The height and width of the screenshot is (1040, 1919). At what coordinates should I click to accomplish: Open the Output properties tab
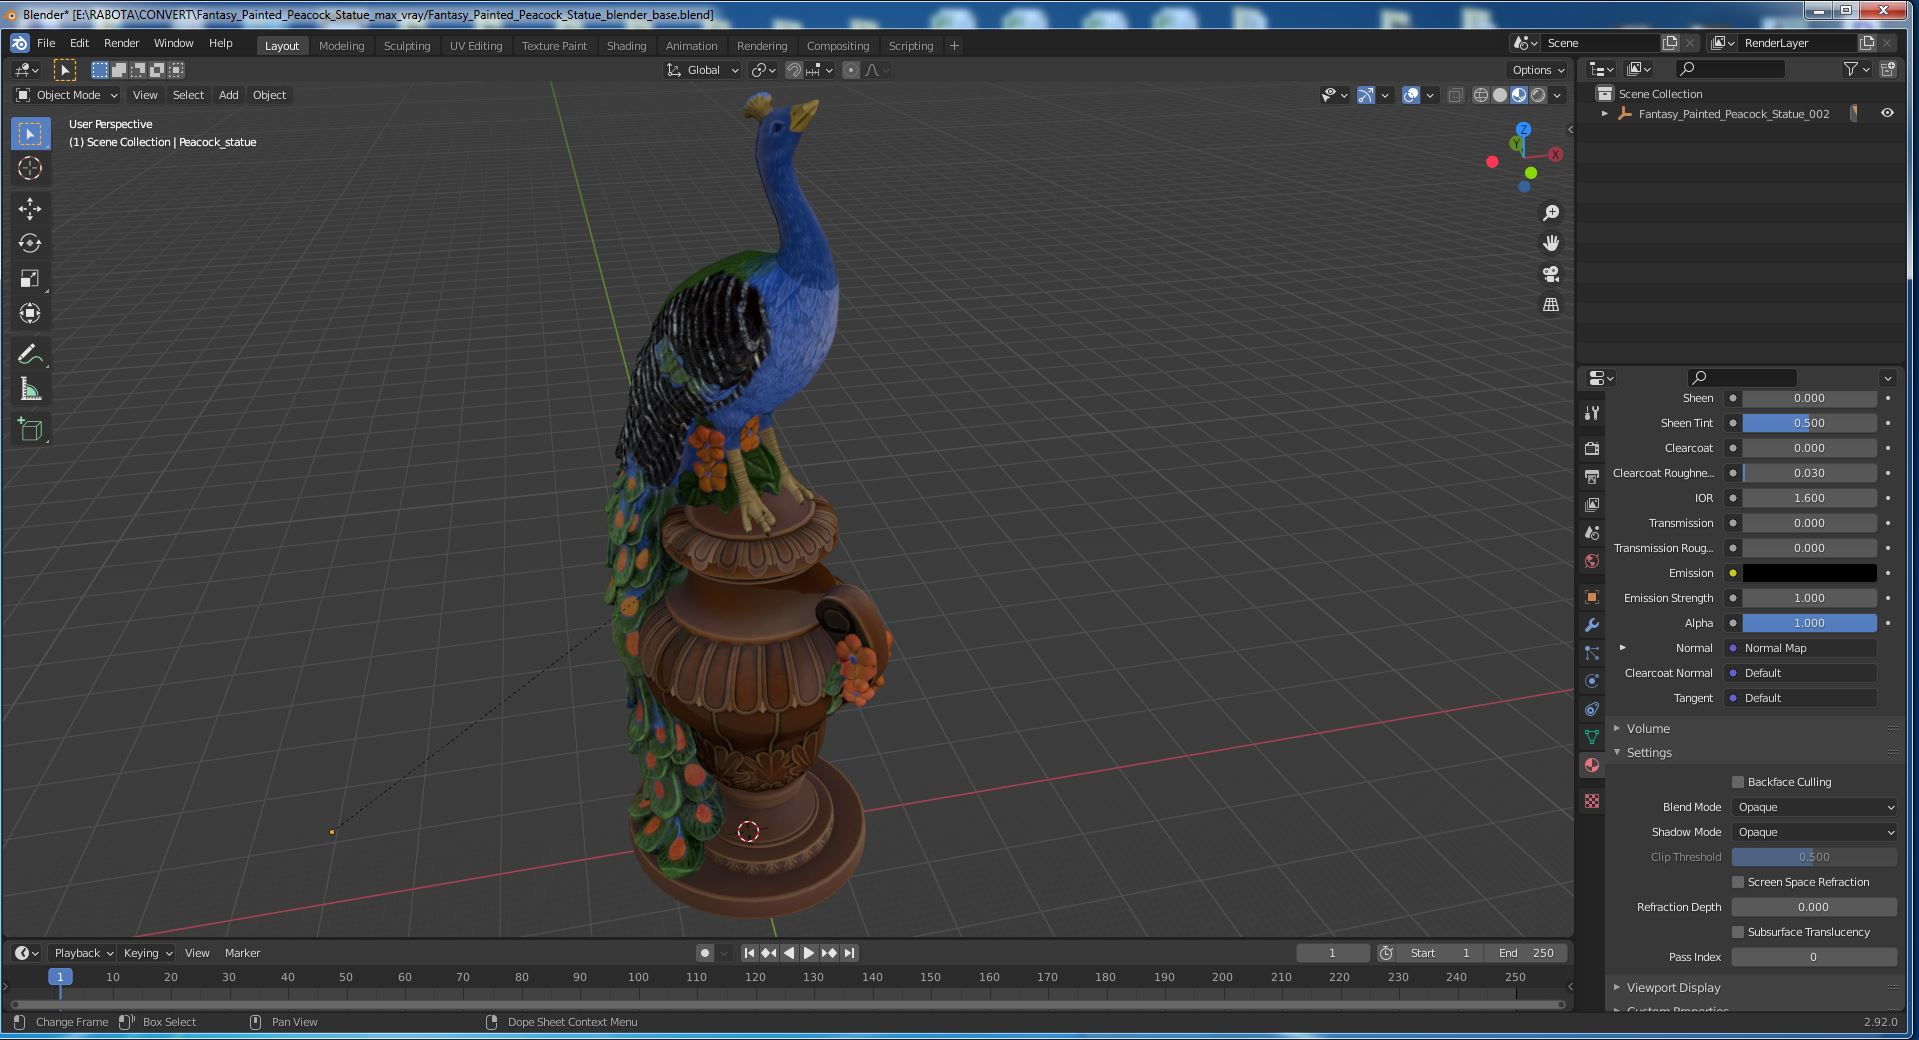(x=1592, y=476)
